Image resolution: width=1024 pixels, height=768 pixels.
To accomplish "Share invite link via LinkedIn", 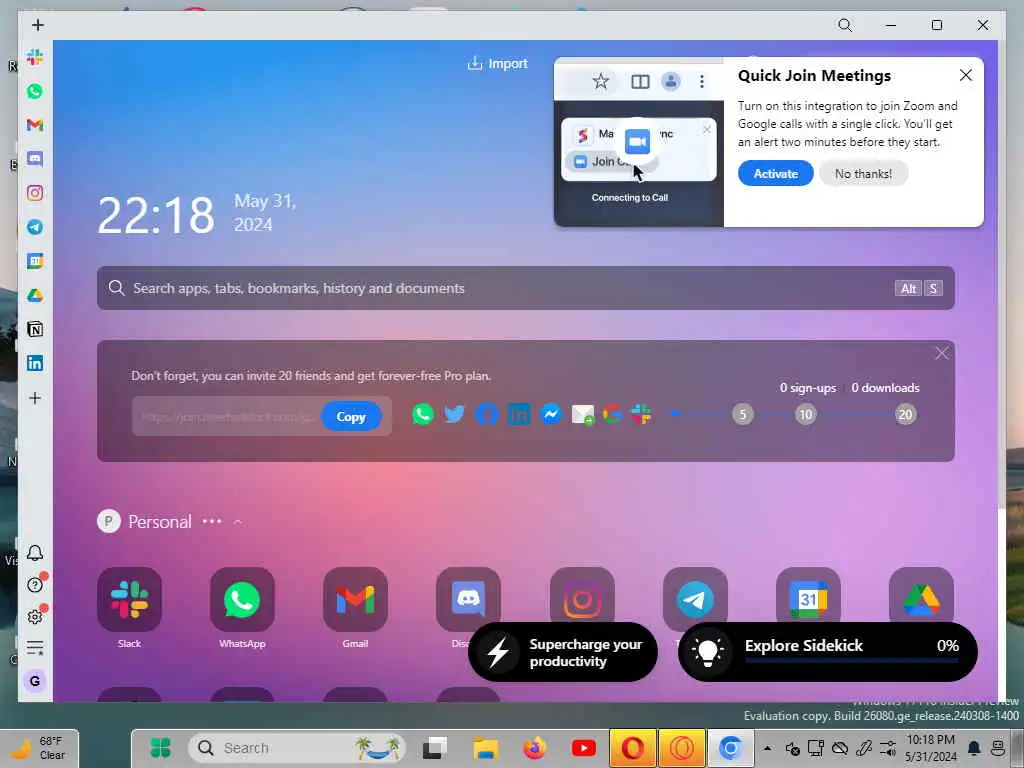I will [519, 414].
